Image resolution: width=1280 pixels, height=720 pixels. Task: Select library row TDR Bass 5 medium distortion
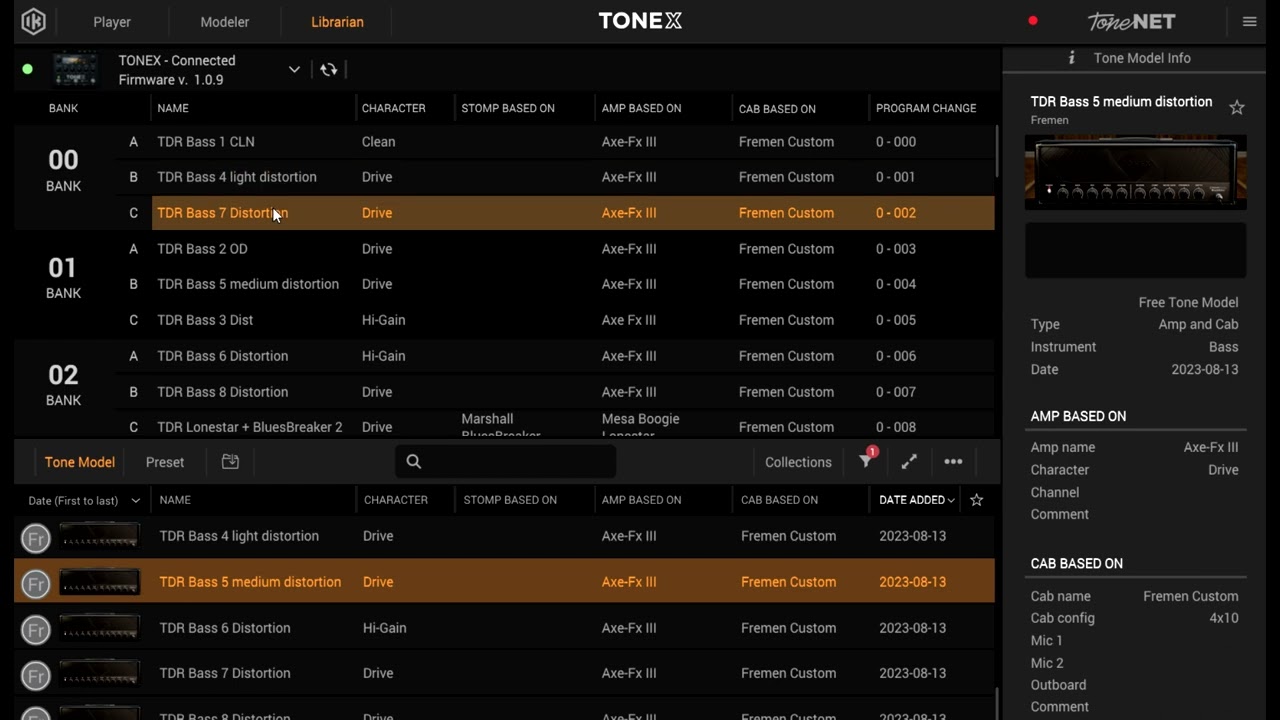pos(505,582)
